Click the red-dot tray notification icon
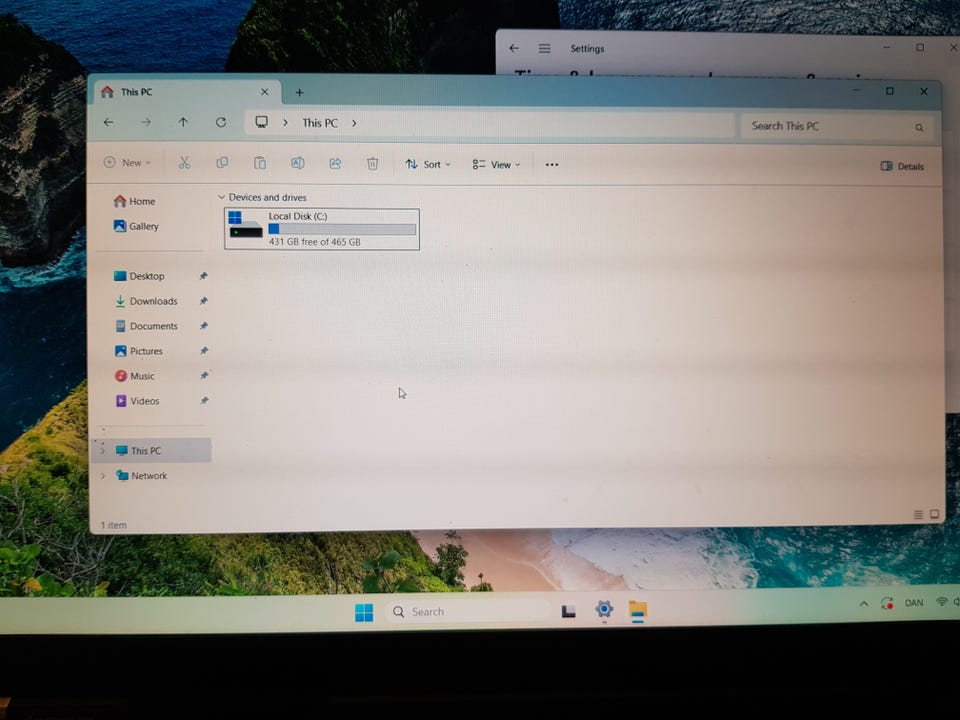 pos(887,603)
